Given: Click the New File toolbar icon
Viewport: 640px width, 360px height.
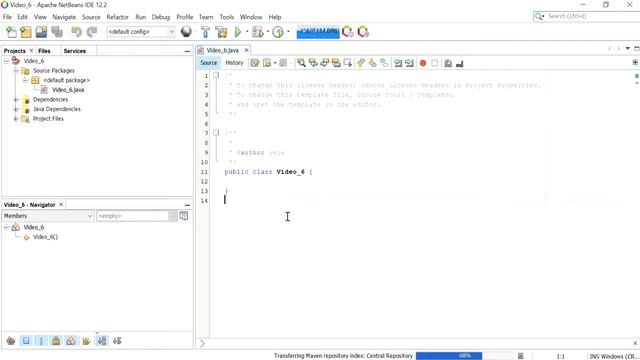Looking at the screenshot, I should pyautogui.click(x=11, y=32).
